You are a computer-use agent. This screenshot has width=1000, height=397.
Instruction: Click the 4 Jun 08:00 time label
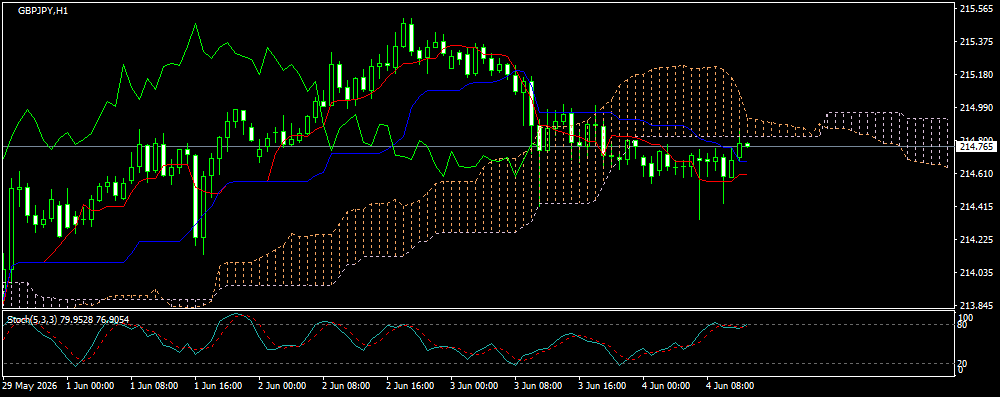click(x=730, y=386)
